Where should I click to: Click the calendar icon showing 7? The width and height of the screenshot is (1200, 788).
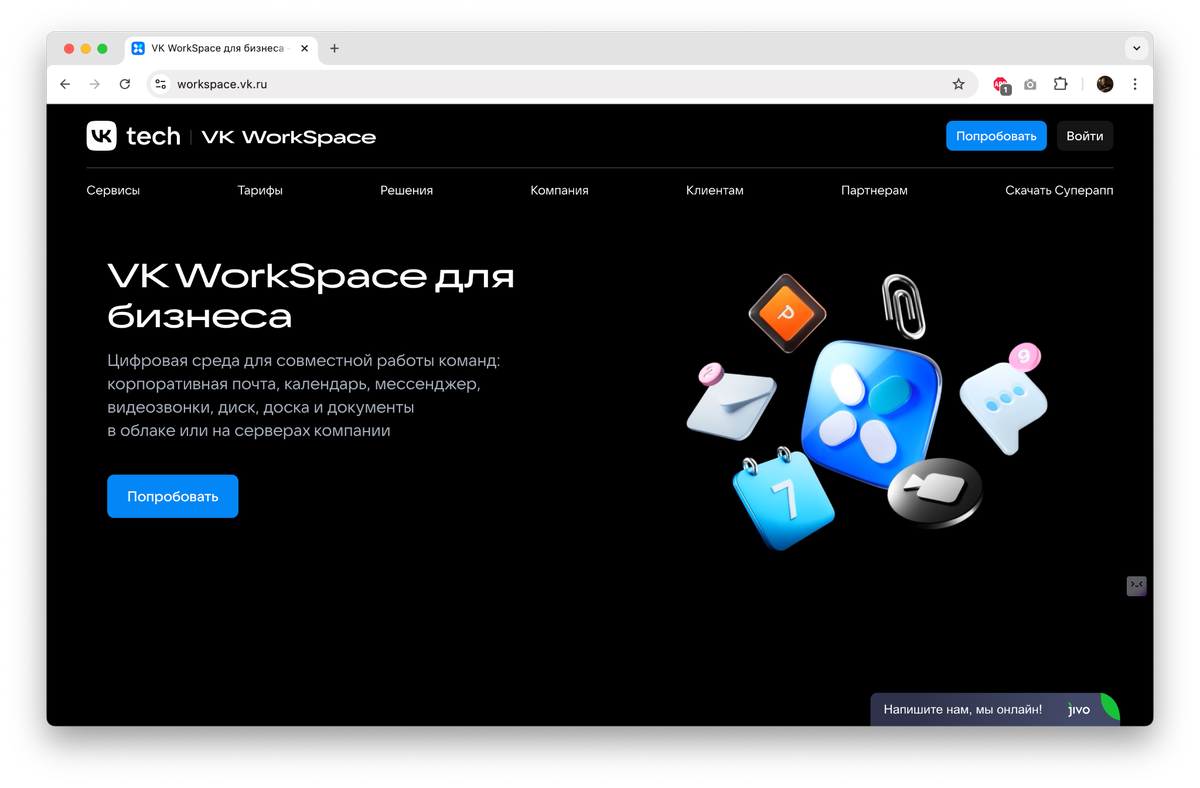click(x=783, y=498)
